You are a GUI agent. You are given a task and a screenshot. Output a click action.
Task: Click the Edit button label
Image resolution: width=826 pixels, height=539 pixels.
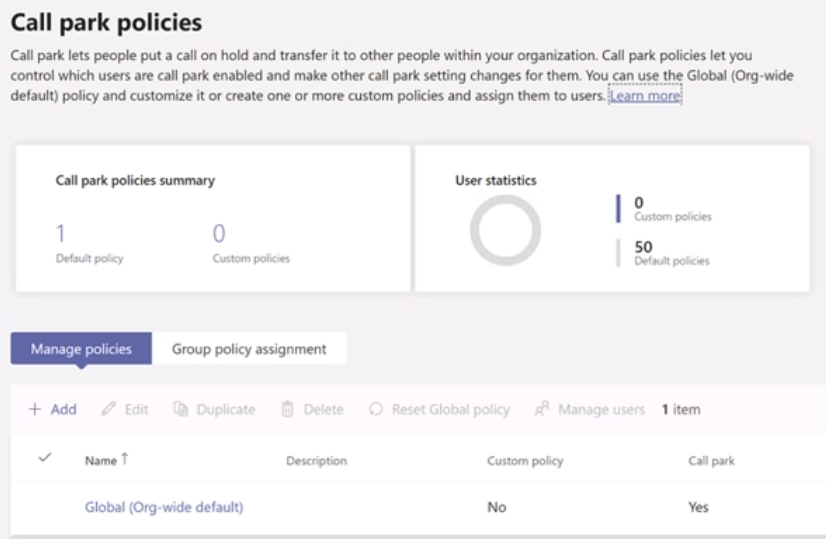(136, 409)
